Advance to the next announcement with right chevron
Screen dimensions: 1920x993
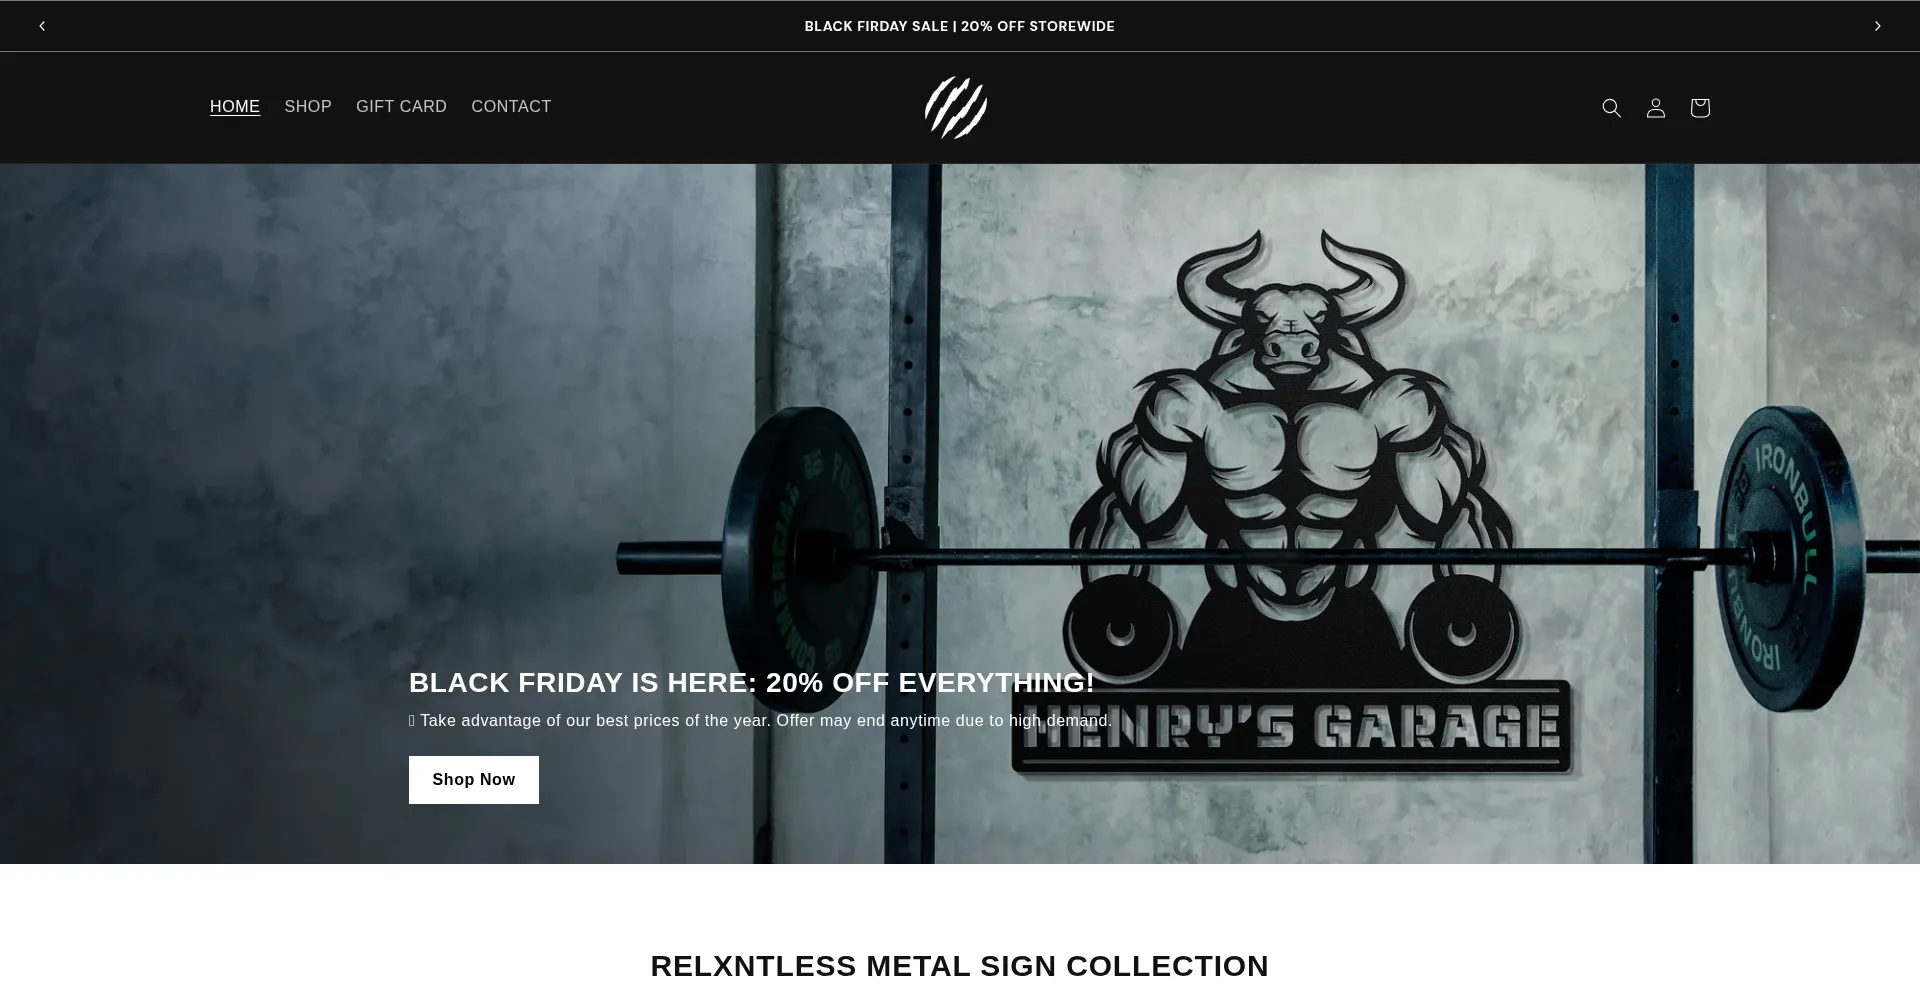[1877, 26]
